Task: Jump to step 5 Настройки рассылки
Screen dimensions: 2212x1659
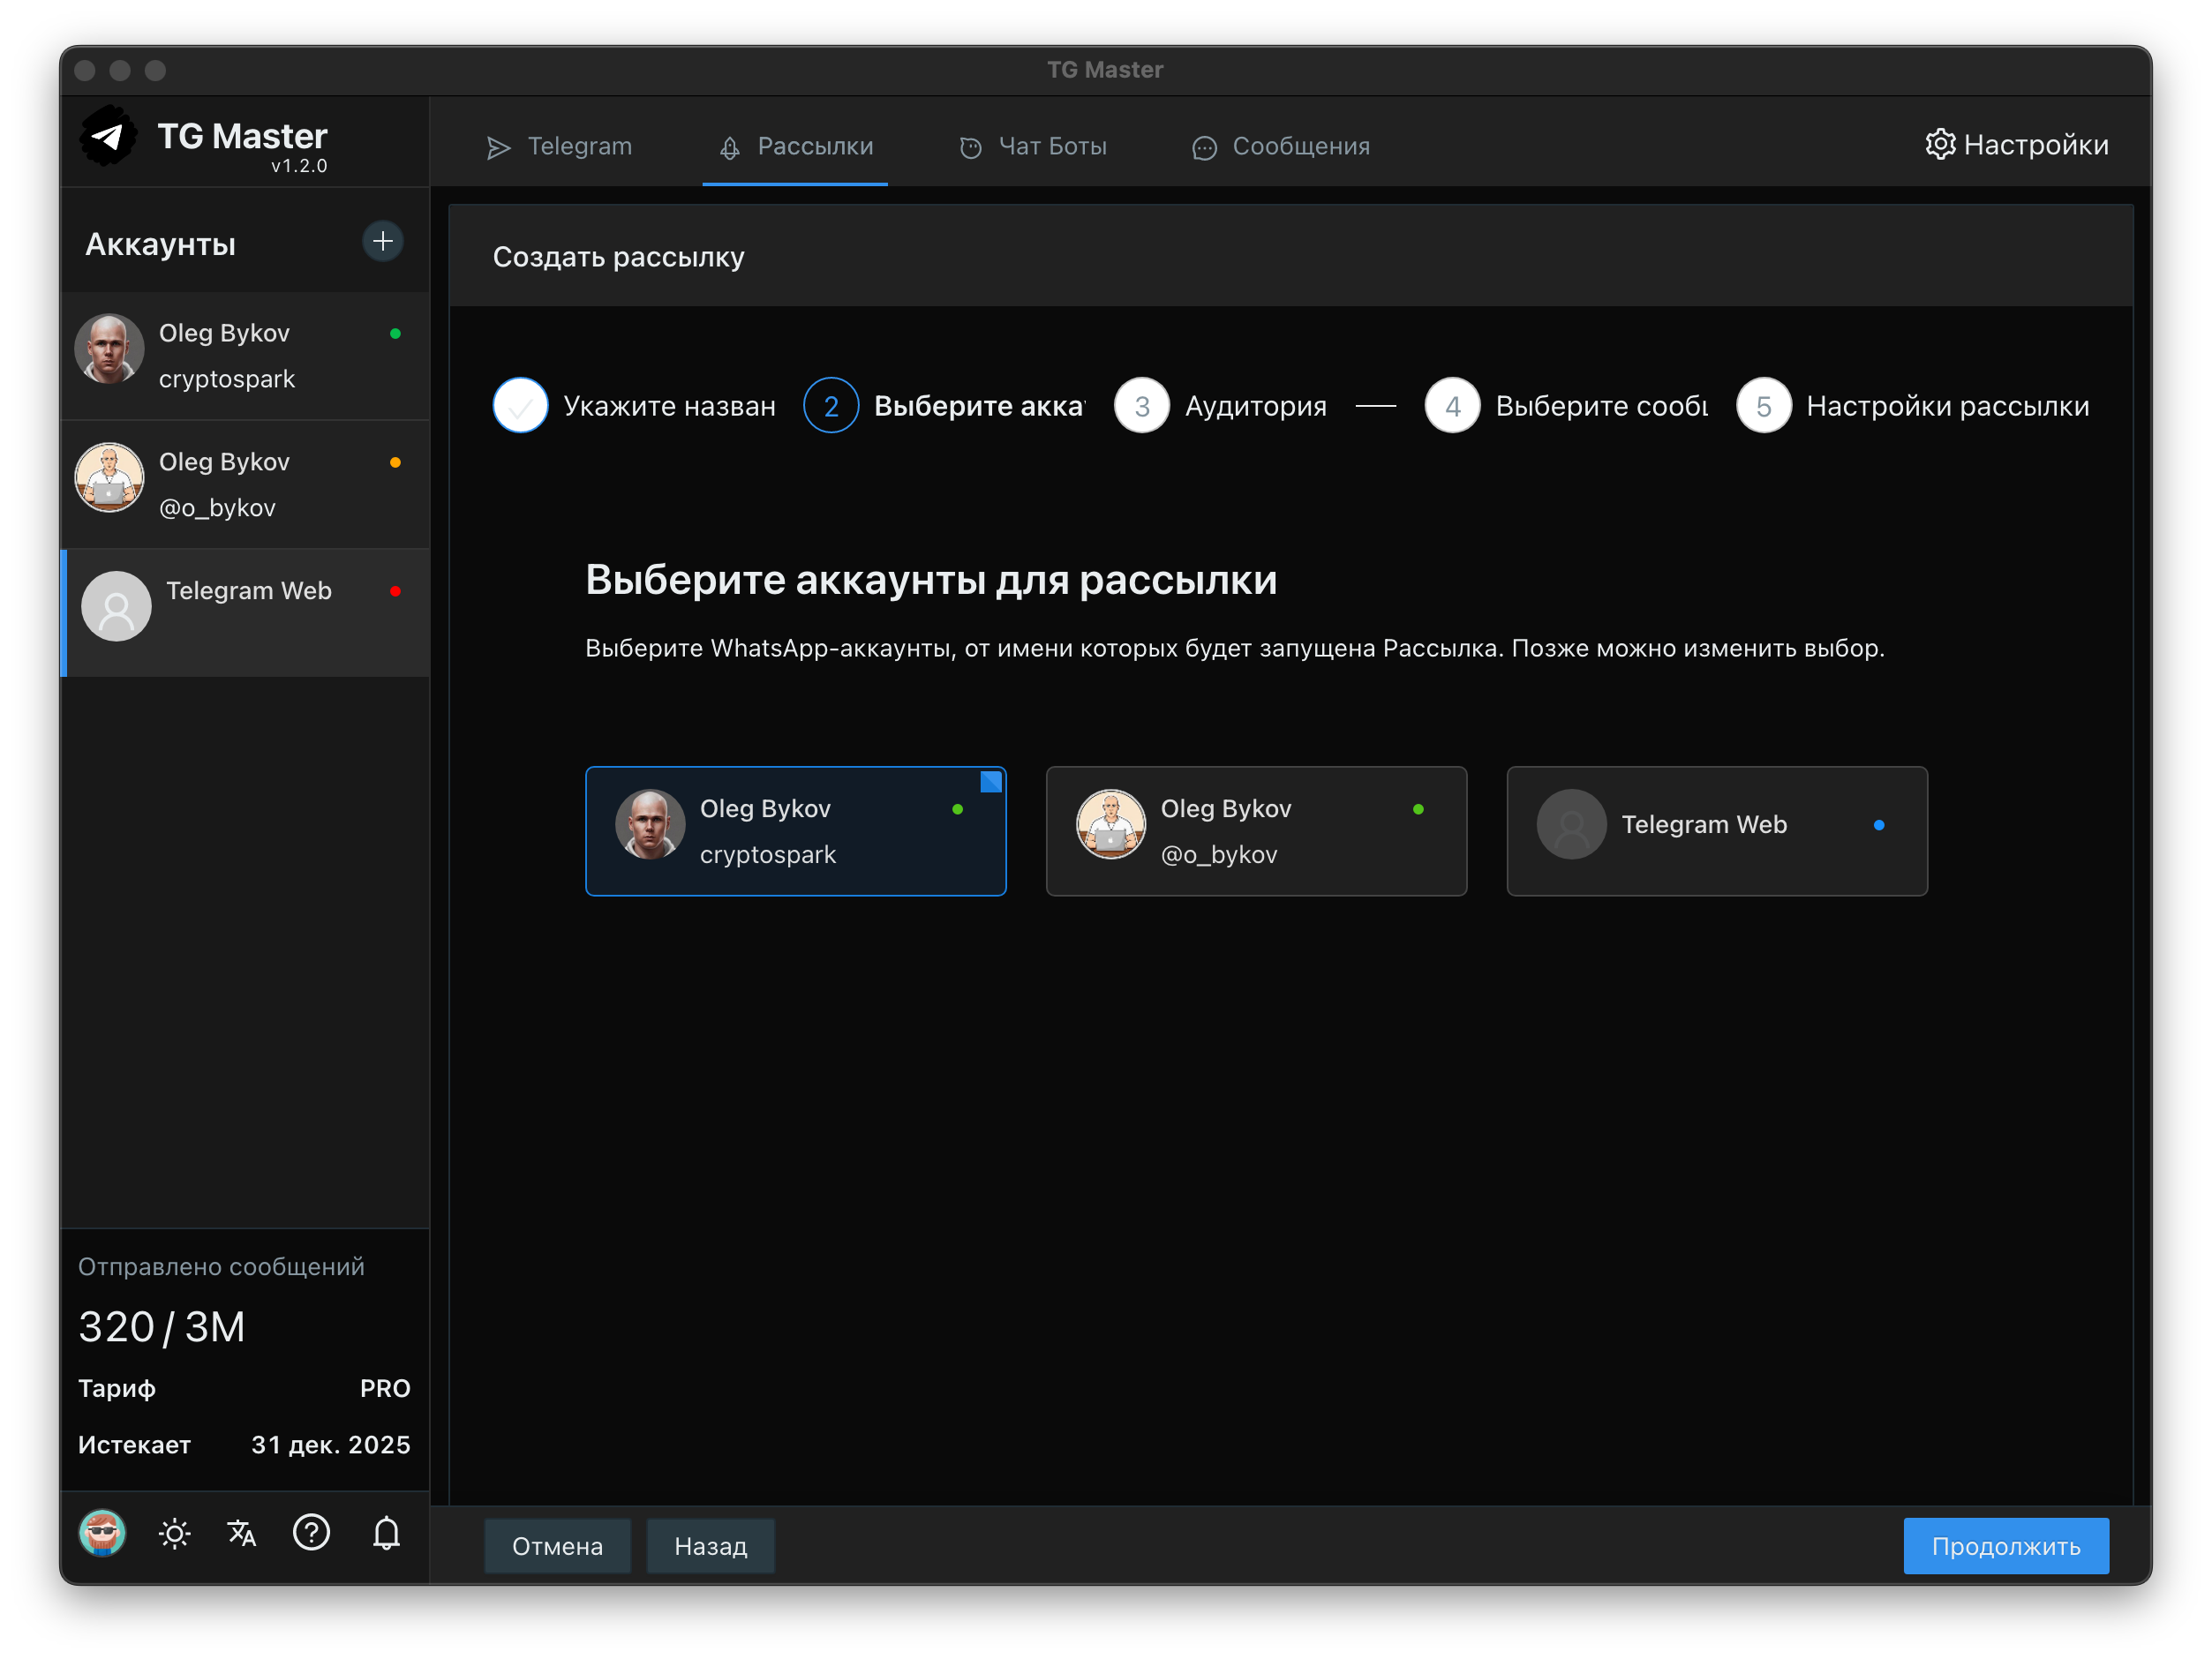Action: coord(1763,406)
